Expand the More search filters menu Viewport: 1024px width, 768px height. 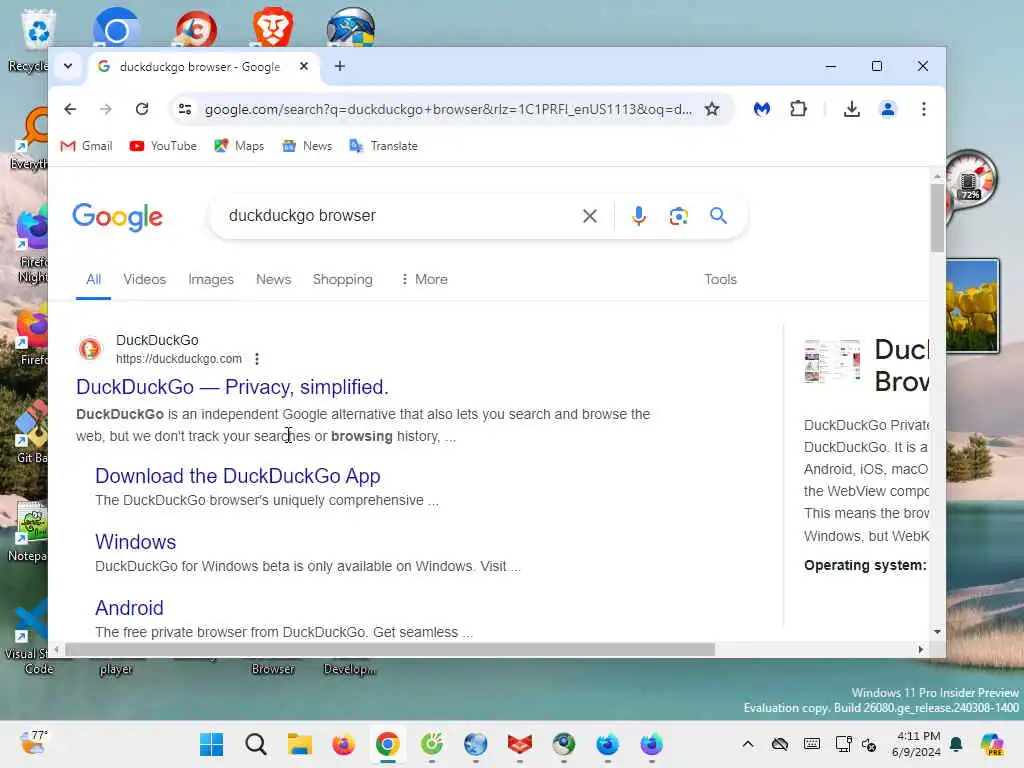coord(424,280)
